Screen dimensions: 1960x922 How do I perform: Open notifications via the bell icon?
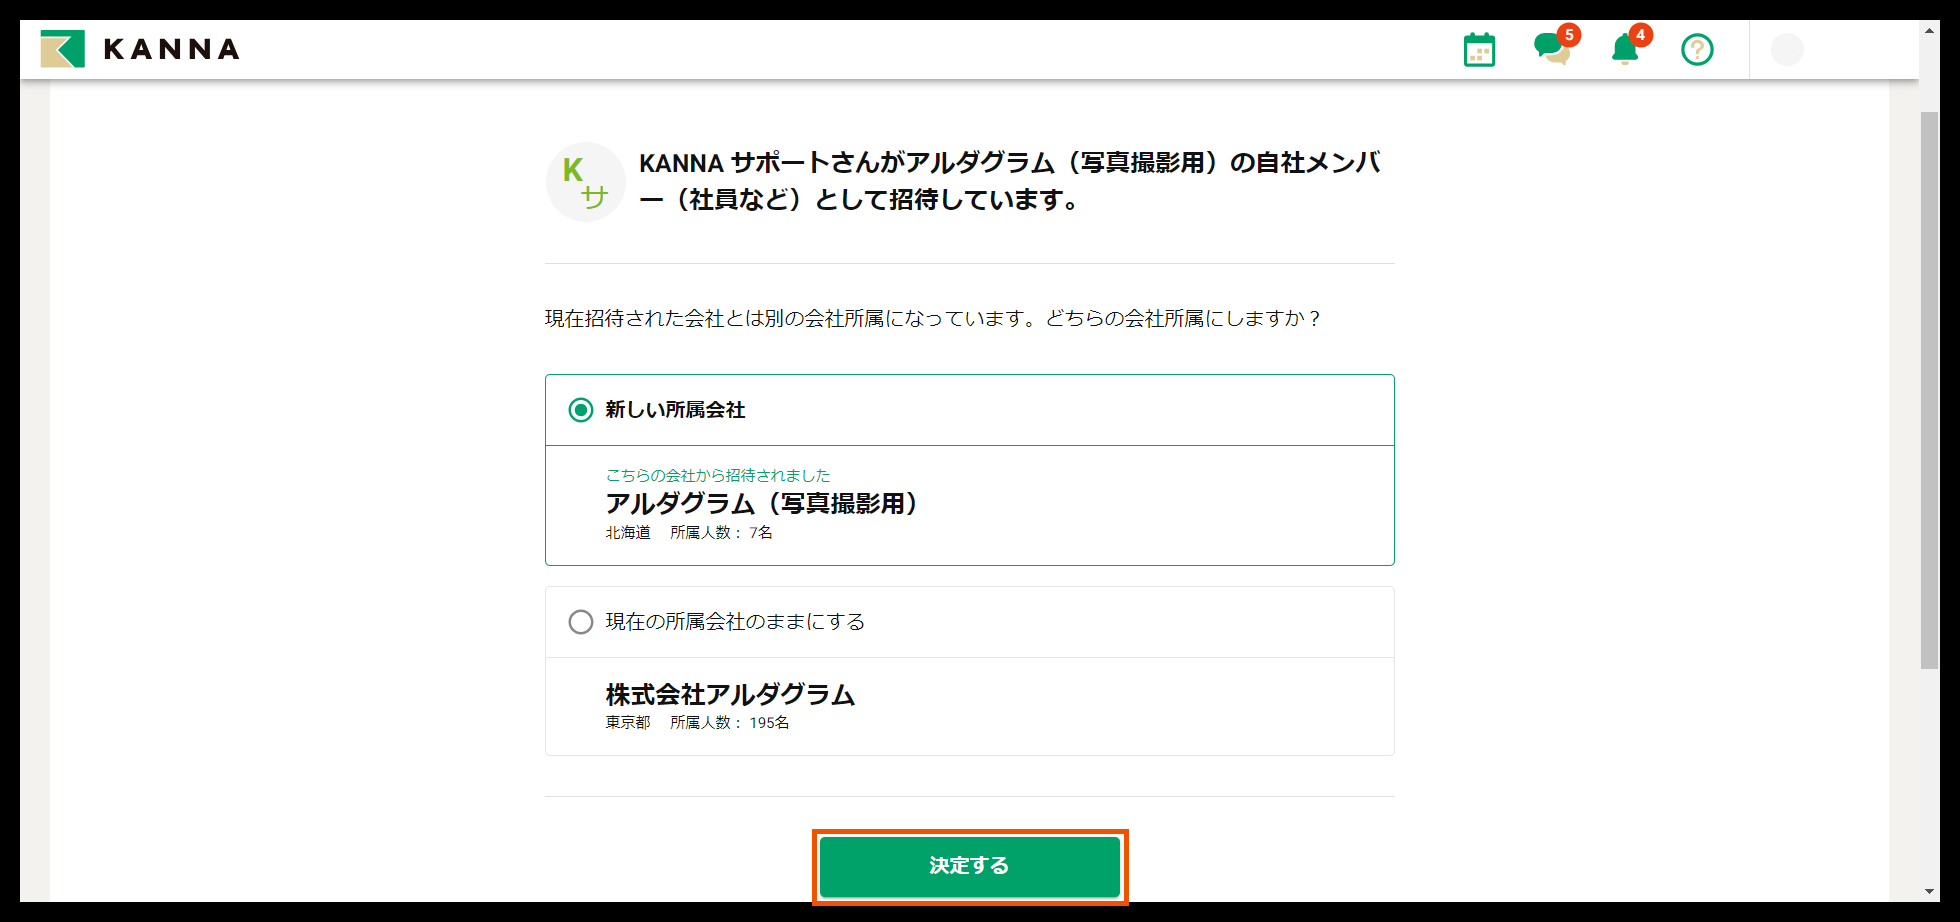pos(1624,50)
